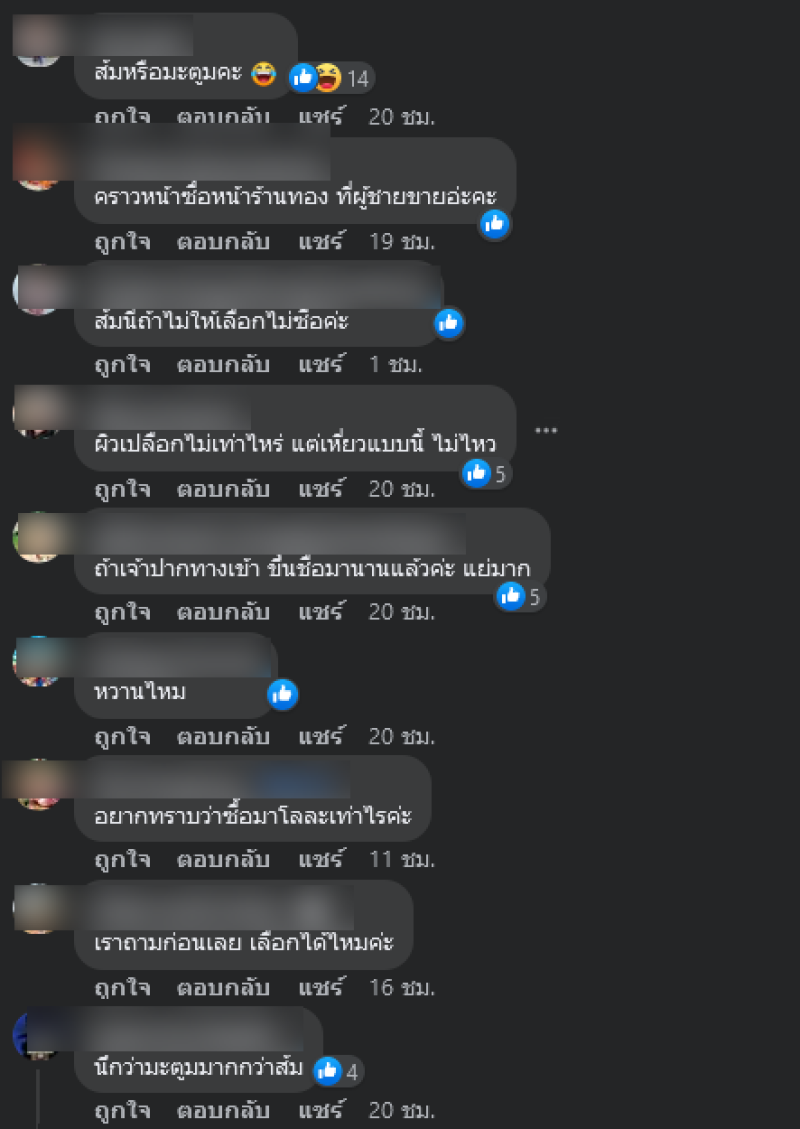
Task: Click ถูกใจ under the คราวหน้าซื้อหน้าร้านทอง comment
Action: pos(122,242)
